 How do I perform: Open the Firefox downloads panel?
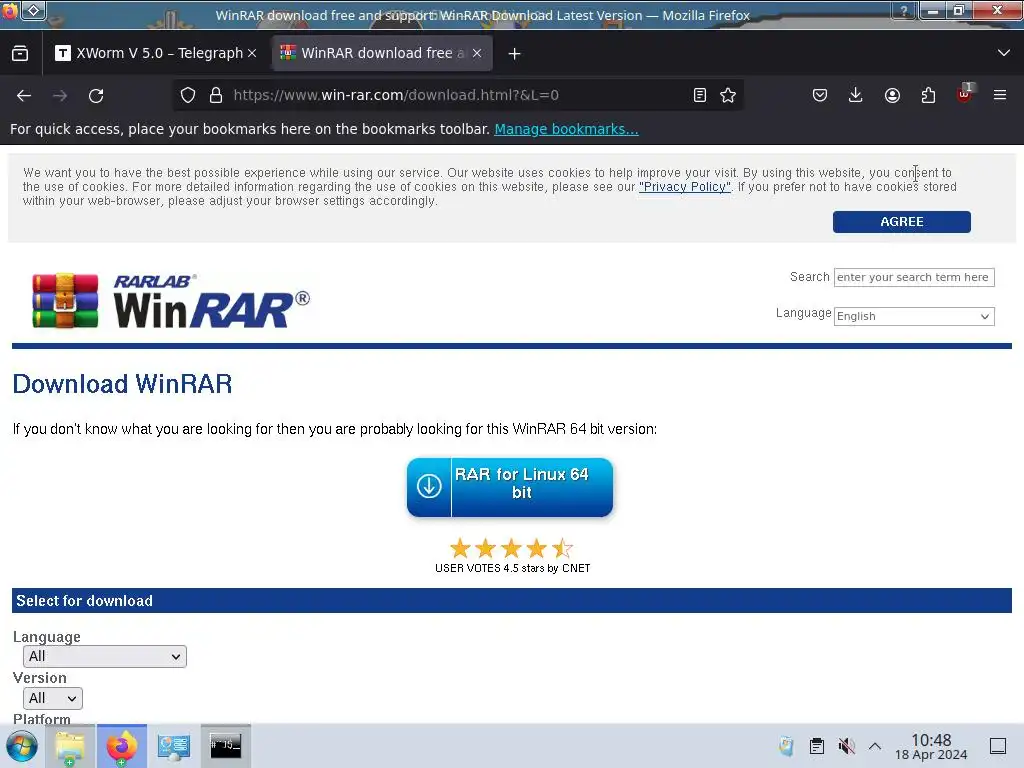click(x=856, y=95)
